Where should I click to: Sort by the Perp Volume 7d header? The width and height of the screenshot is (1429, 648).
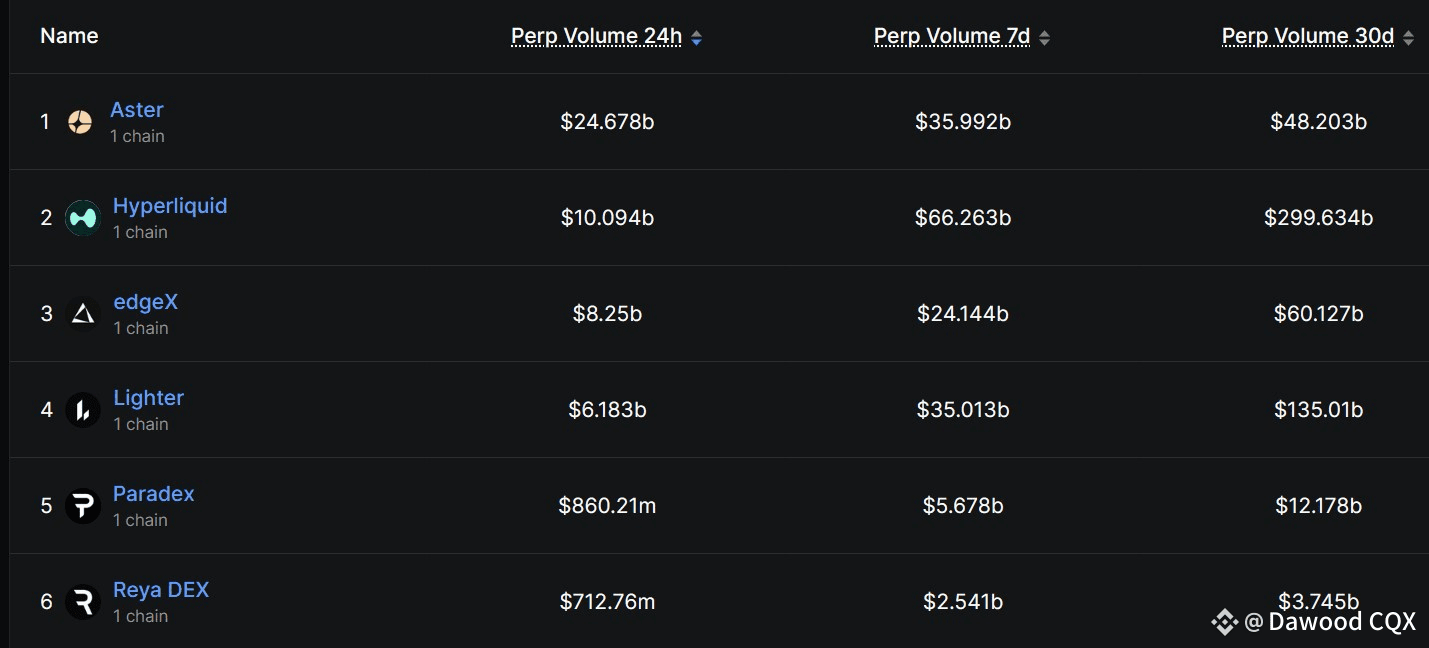pyautogui.click(x=952, y=36)
